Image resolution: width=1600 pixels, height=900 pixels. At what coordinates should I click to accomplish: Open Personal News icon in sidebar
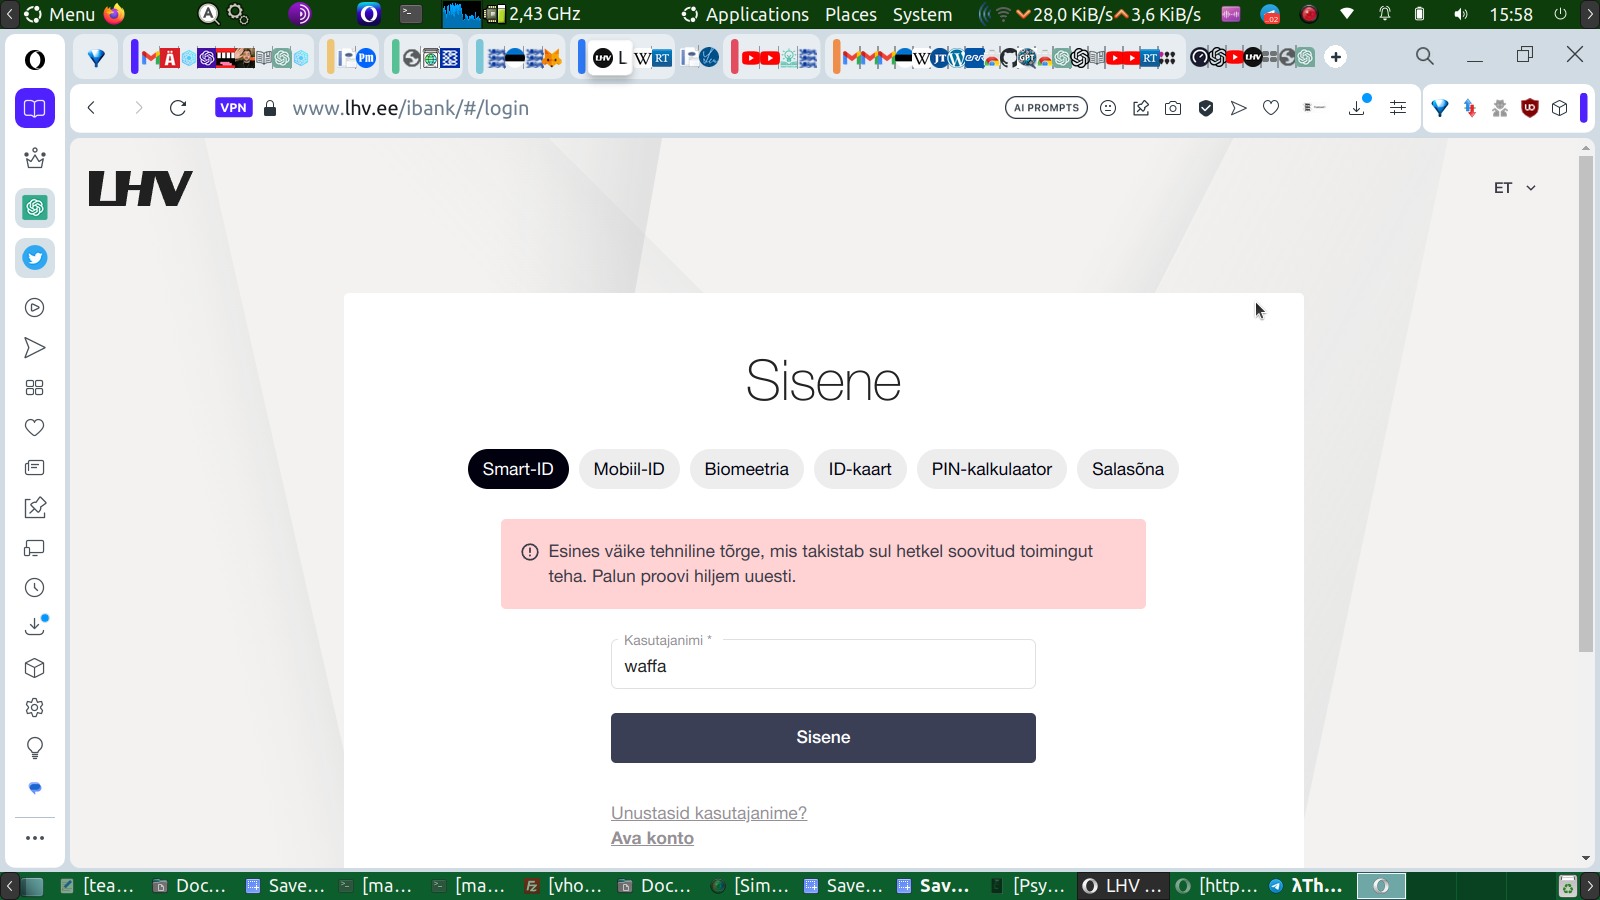(35, 468)
